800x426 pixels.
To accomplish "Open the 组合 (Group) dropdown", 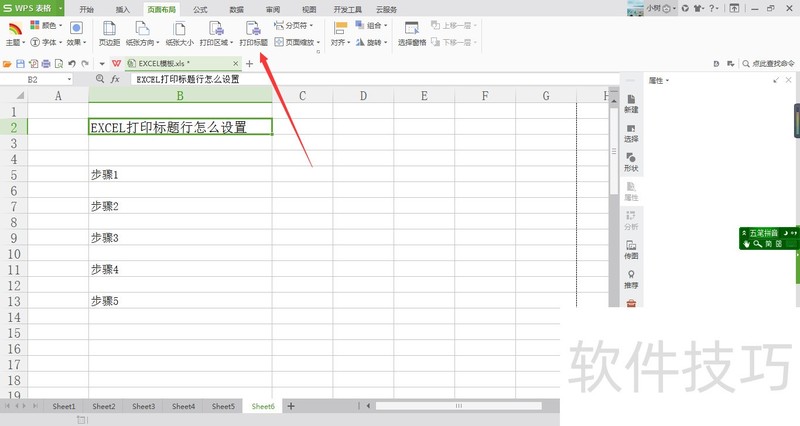I will [372, 25].
